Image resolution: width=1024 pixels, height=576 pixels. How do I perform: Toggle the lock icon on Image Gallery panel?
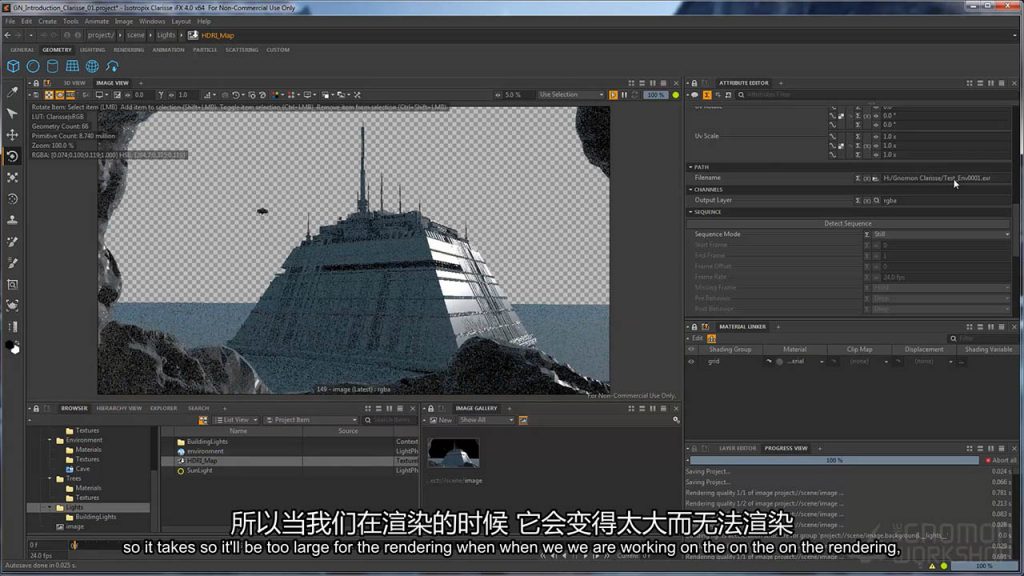coord(431,408)
